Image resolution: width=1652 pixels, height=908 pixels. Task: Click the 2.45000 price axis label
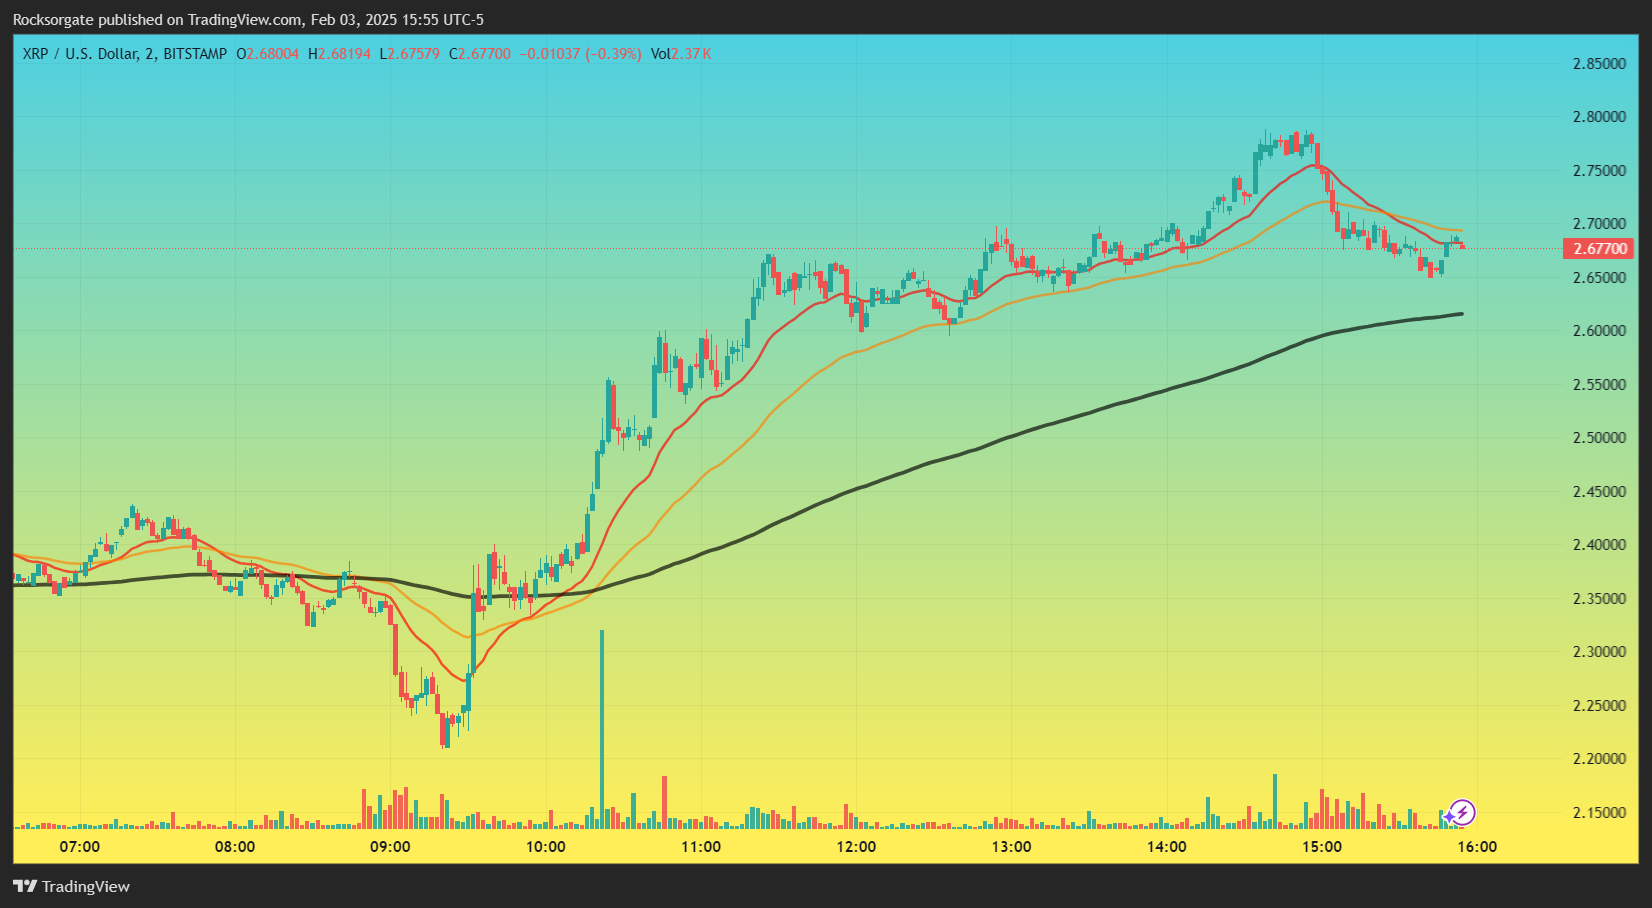tap(1600, 491)
